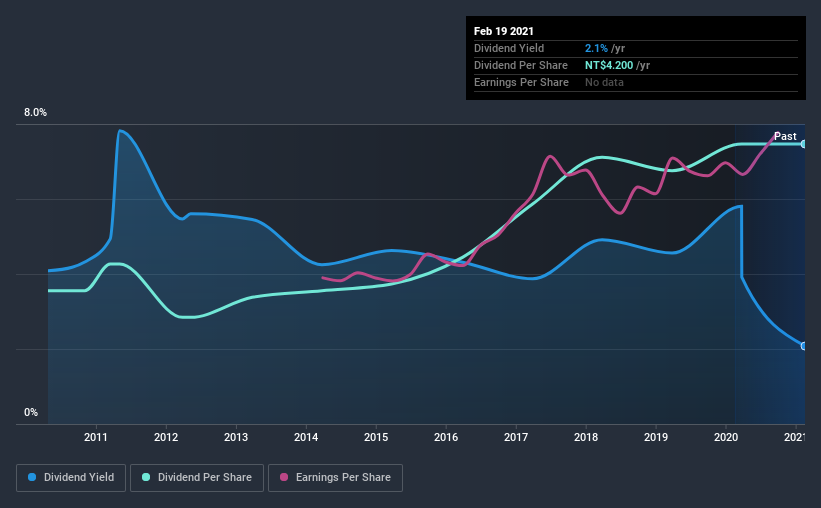Toggle the Dividend Yield legend button
Image resolution: width=821 pixels, height=508 pixels.
[x=71, y=478]
